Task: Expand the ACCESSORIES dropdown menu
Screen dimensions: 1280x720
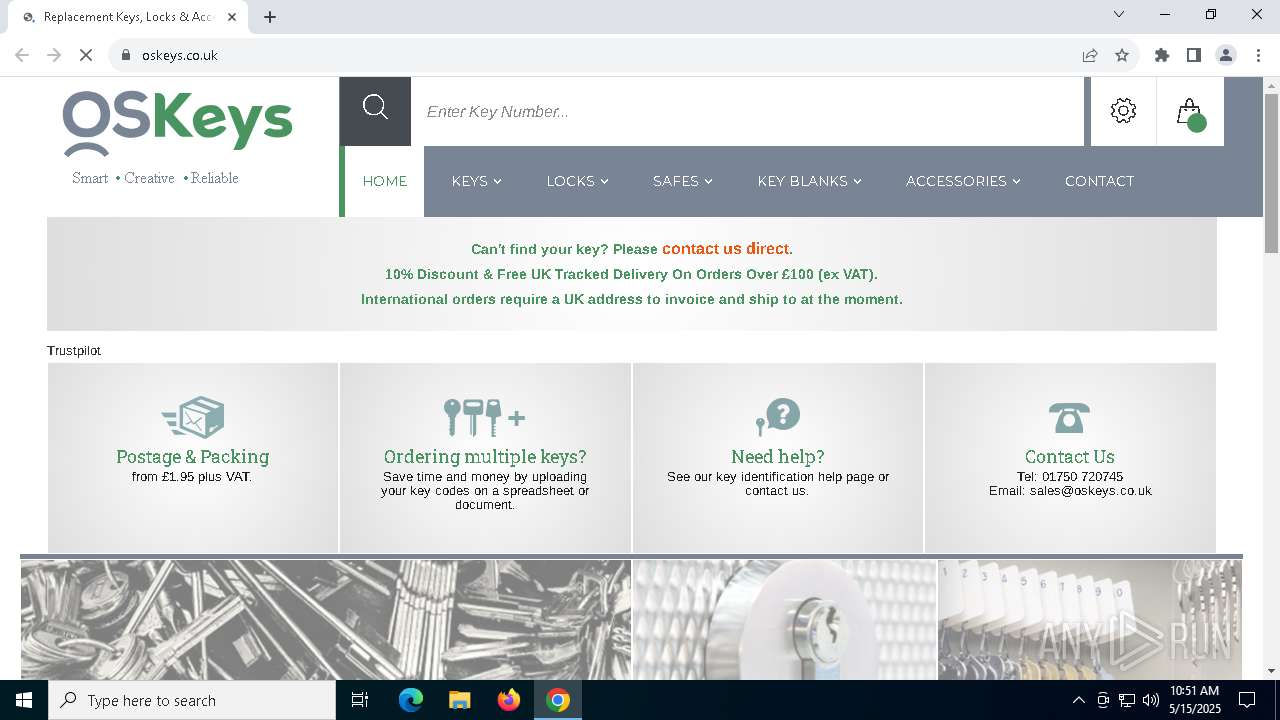Action: coord(963,181)
